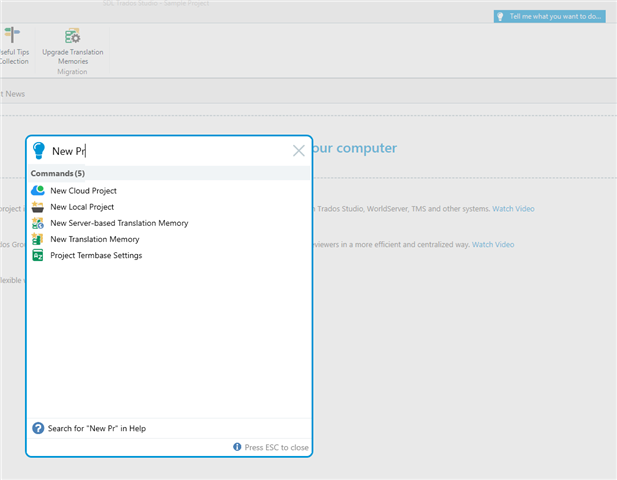Open the first Watch Video link
This screenshot has width=617, height=480.
[513, 209]
